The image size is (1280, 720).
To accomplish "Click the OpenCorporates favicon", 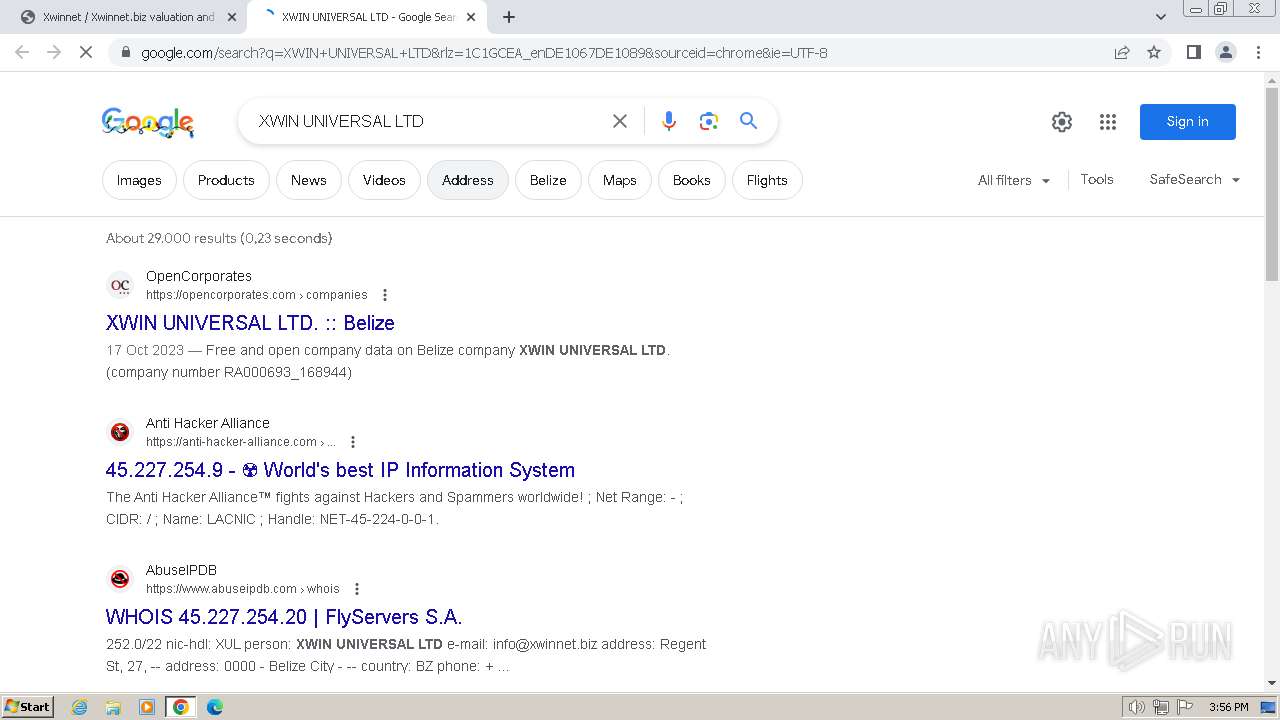I will 120,285.
